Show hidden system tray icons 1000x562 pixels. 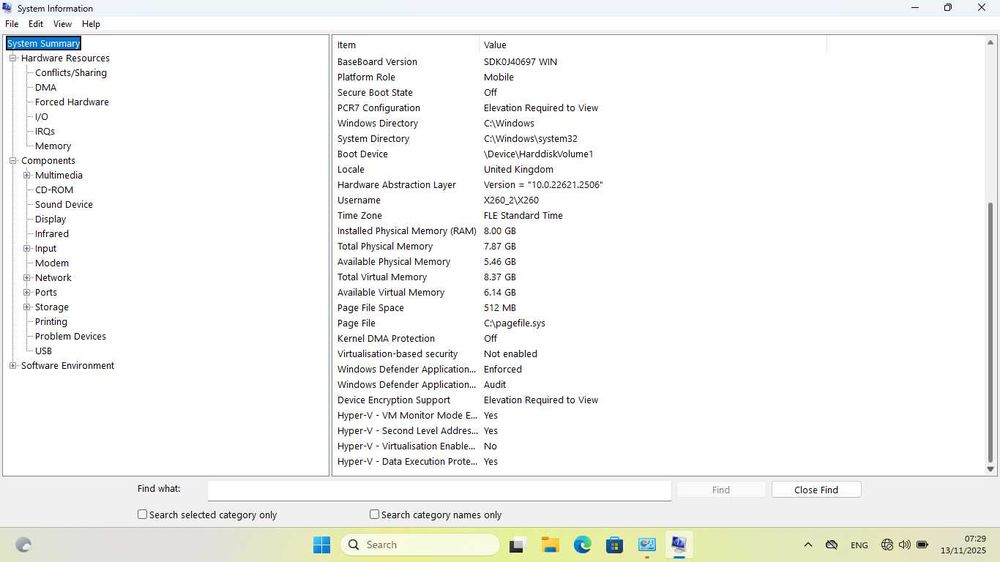click(x=808, y=545)
